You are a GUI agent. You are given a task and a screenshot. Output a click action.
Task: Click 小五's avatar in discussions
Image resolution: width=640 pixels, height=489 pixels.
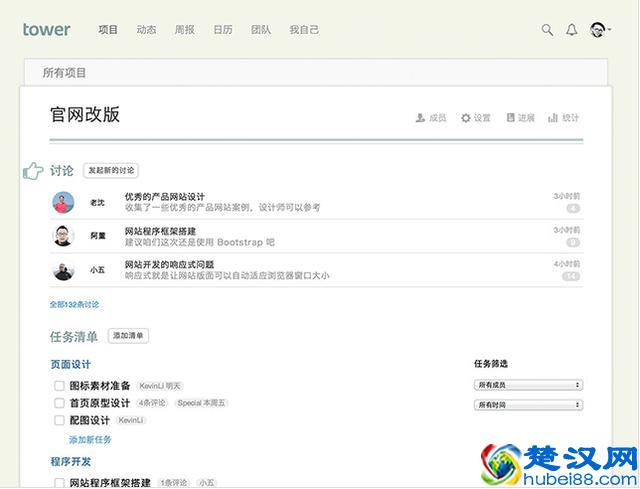[x=63, y=270]
